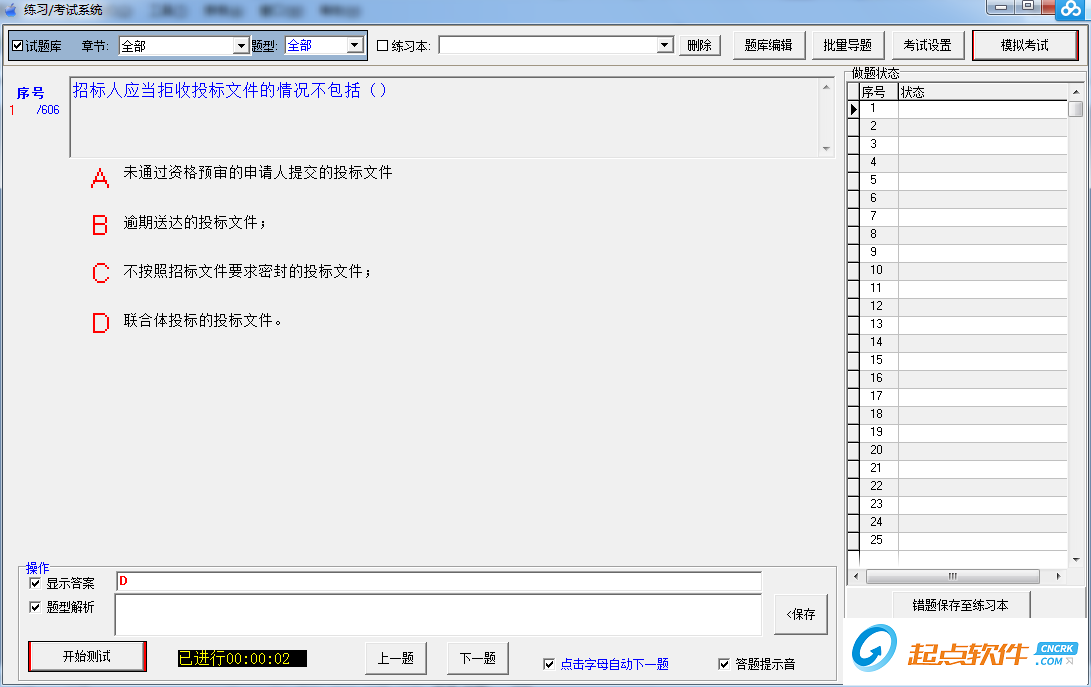
Task: Select answer option C
Action: (x=99, y=274)
